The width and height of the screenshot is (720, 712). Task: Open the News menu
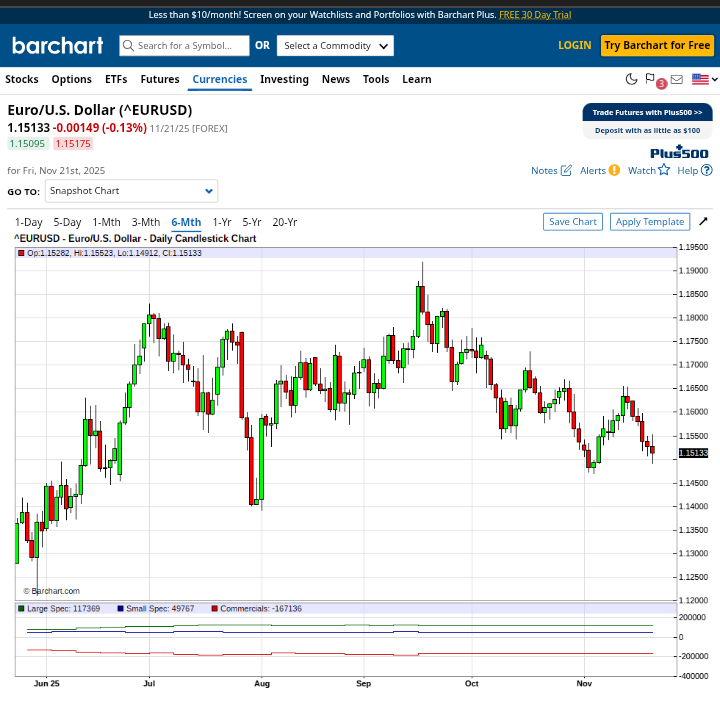(x=336, y=79)
